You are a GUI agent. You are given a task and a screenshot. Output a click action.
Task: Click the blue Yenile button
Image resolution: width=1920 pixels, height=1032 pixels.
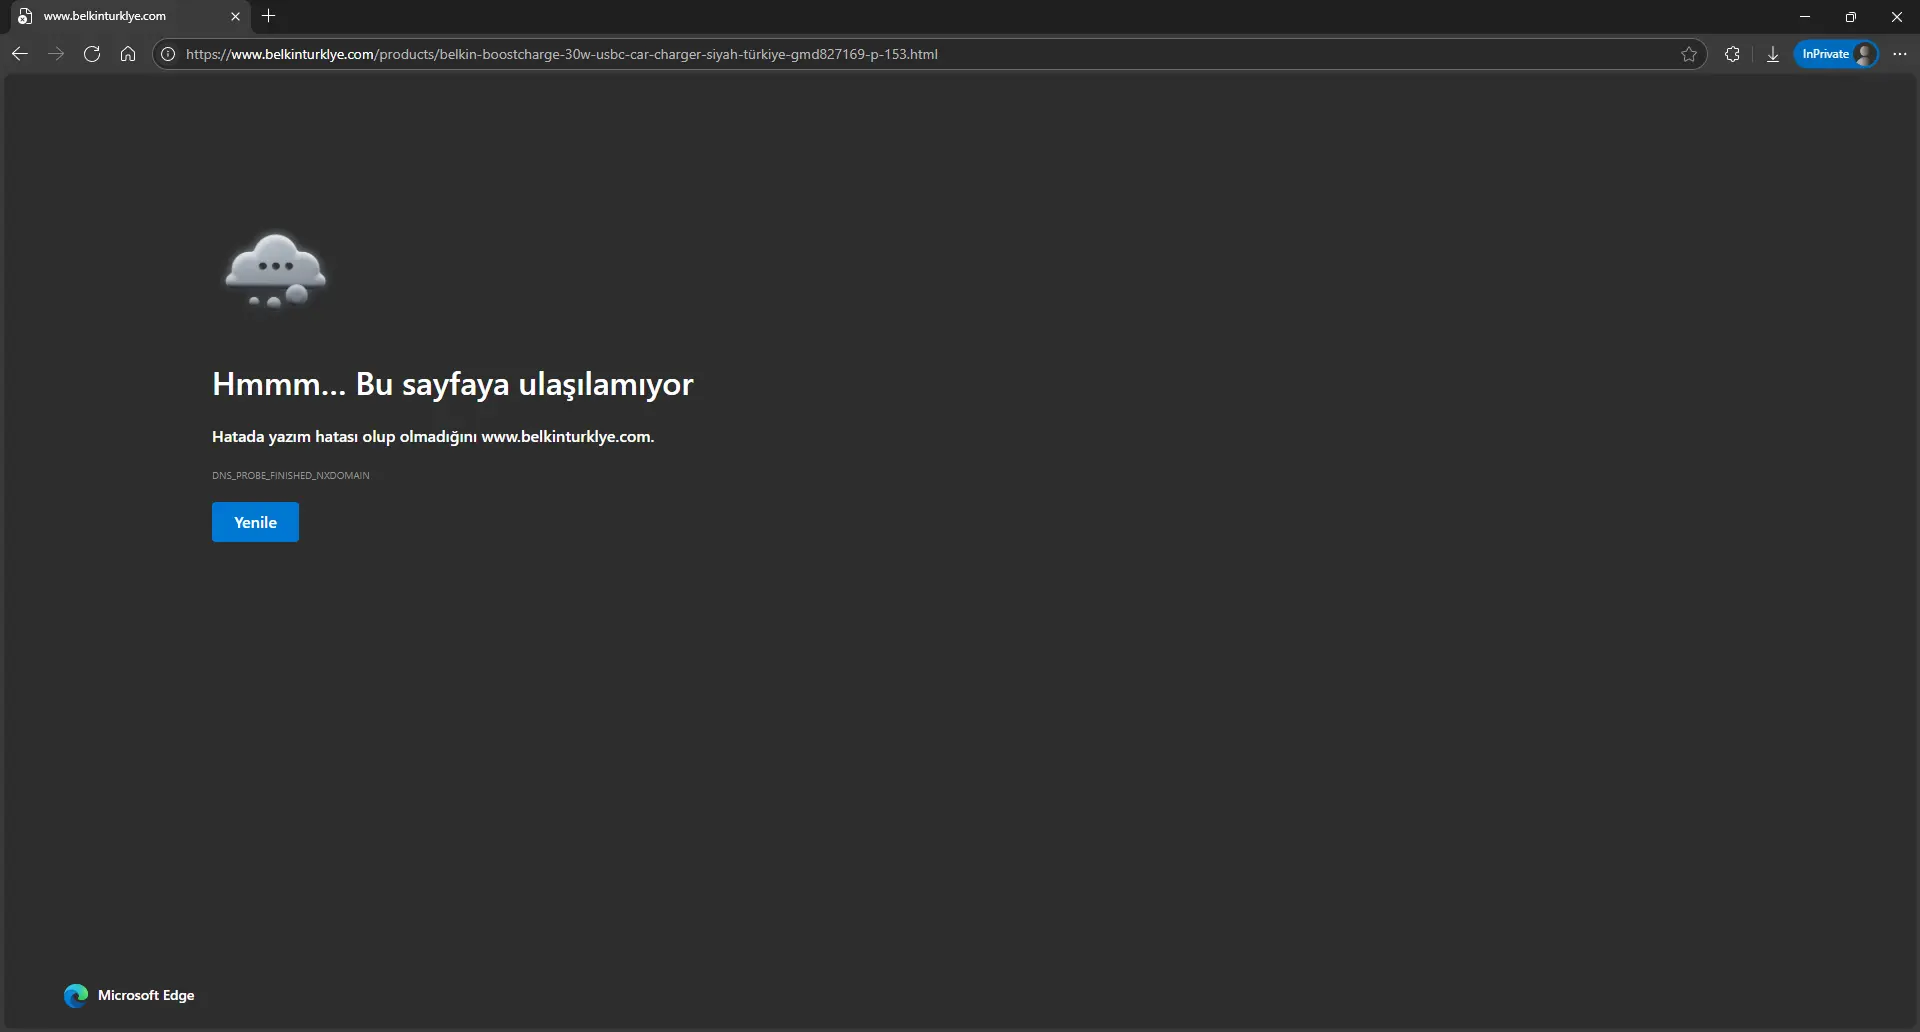coord(255,522)
